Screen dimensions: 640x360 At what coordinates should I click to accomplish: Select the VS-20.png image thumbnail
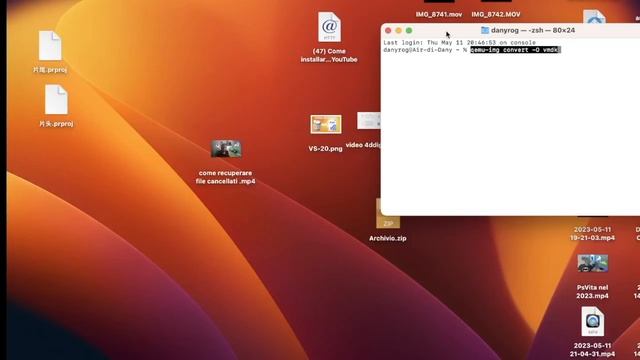(325, 124)
